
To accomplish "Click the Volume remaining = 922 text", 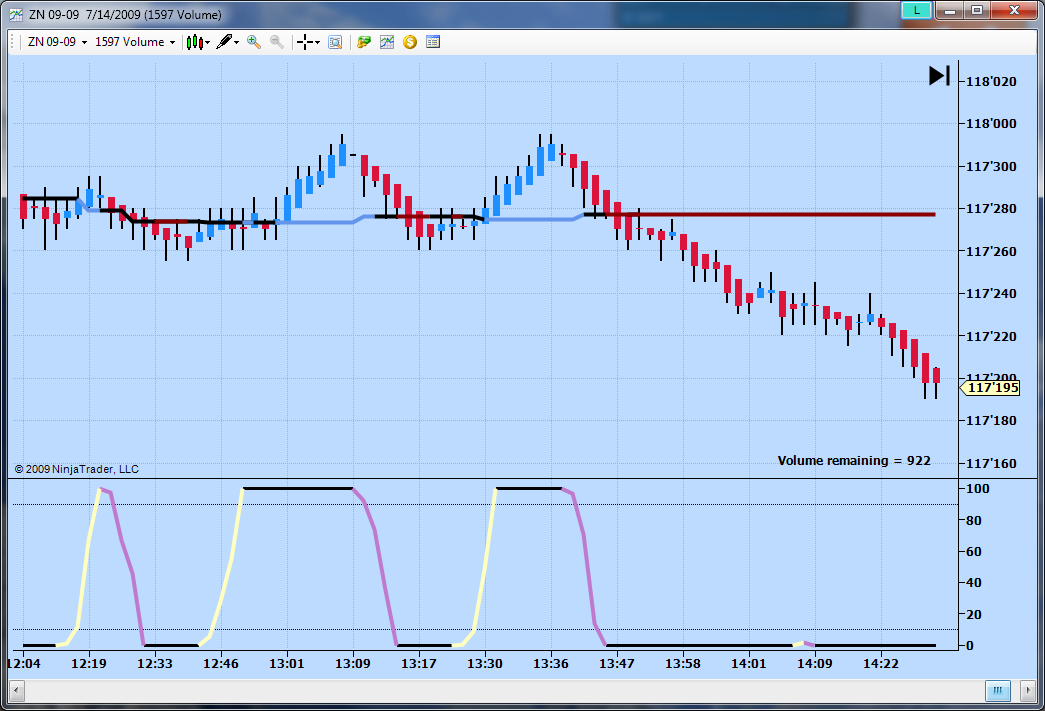I will (x=854, y=460).
